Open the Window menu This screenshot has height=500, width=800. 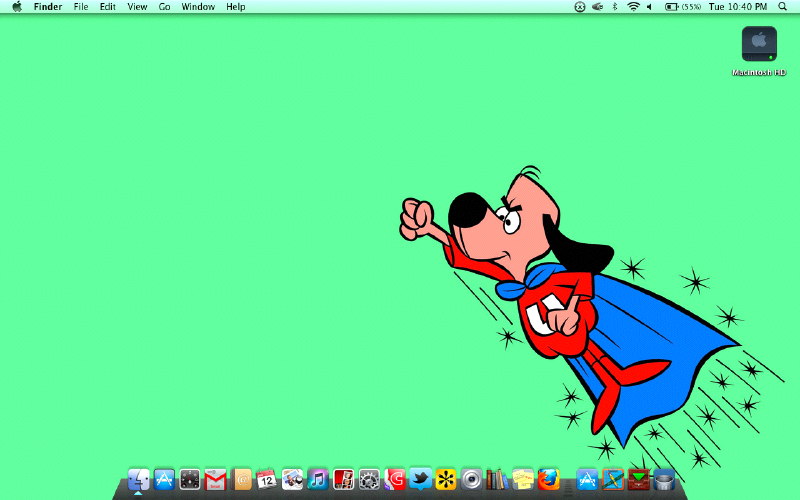click(198, 7)
